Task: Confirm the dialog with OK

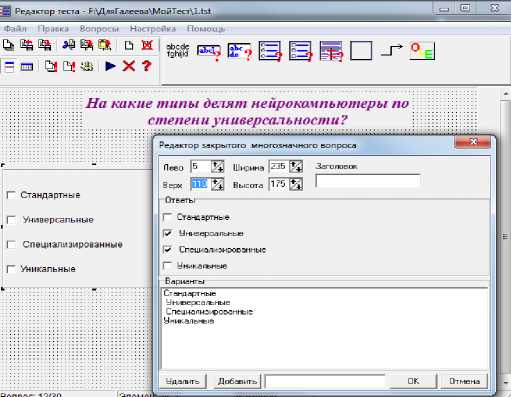Action: tap(413, 381)
